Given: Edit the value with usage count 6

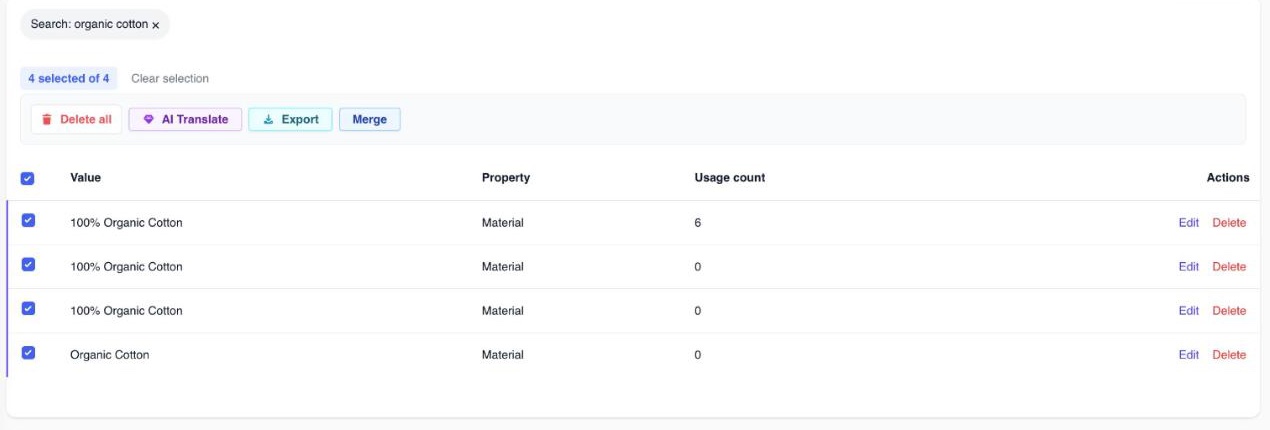Looking at the screenshot, I should click(1188, 223).
